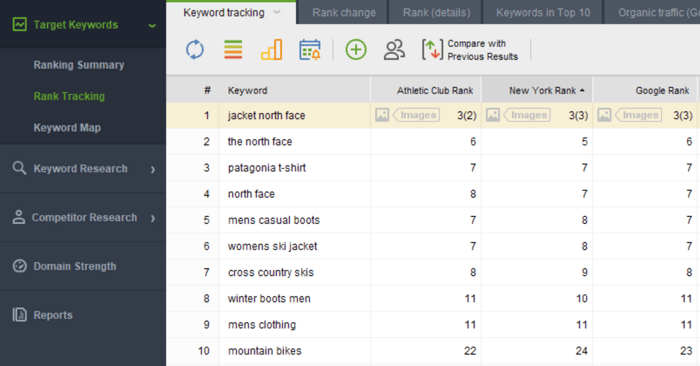The height and width of the screenshot is (366, 700).
Task: Open the competitors people icon
Action: (394, 50)
